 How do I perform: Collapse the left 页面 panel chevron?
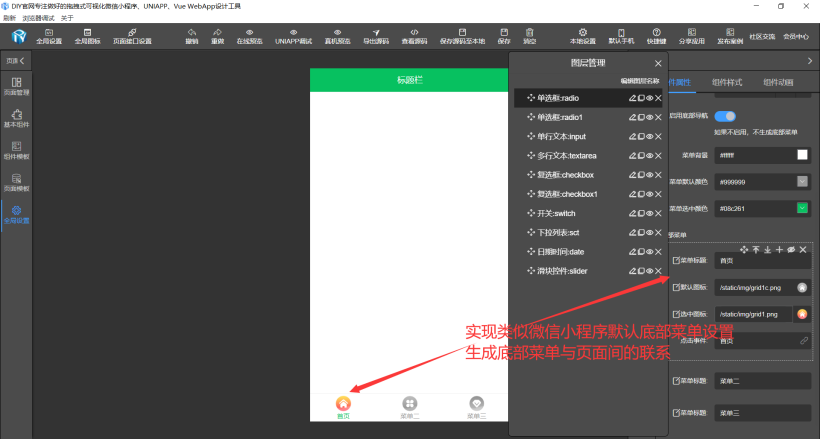point(23,62)
